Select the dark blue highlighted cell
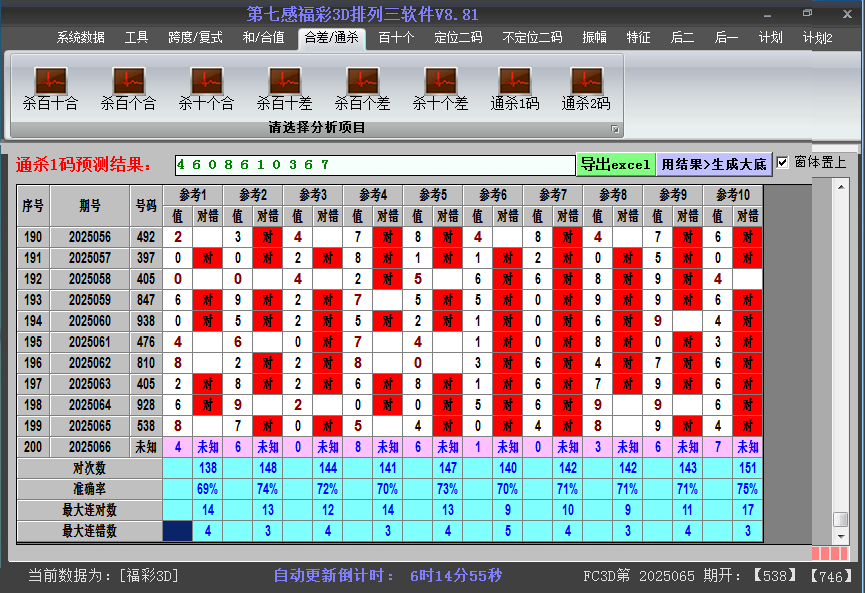Screen dimensions: 865x593 (x=178, y=531)
